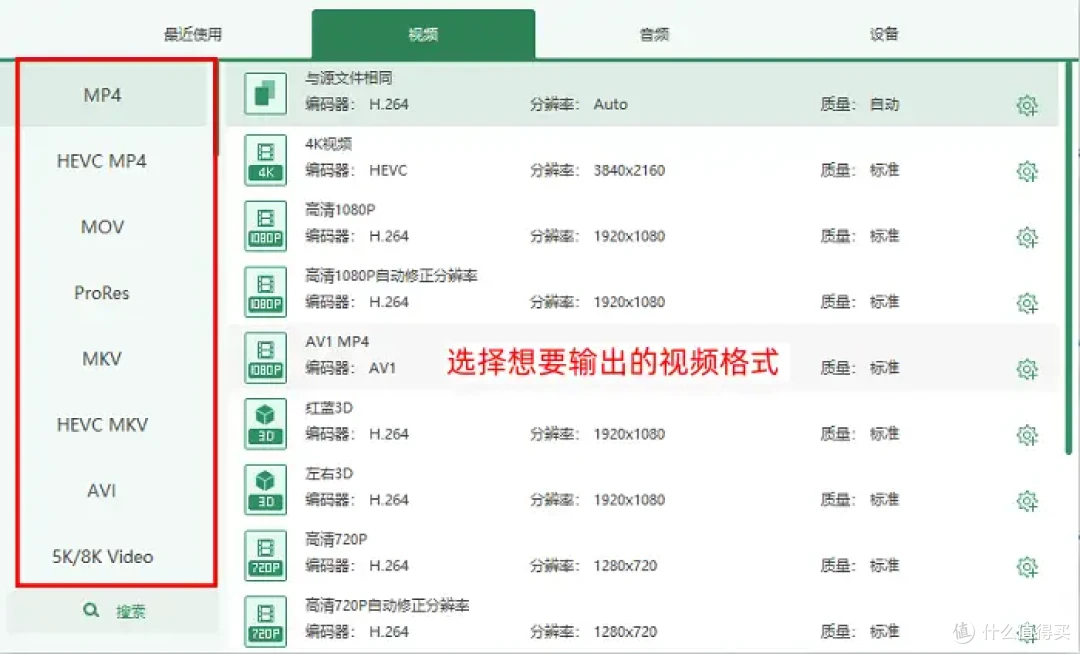Click the 左右3D preset icon

click(x=265, y=489)
